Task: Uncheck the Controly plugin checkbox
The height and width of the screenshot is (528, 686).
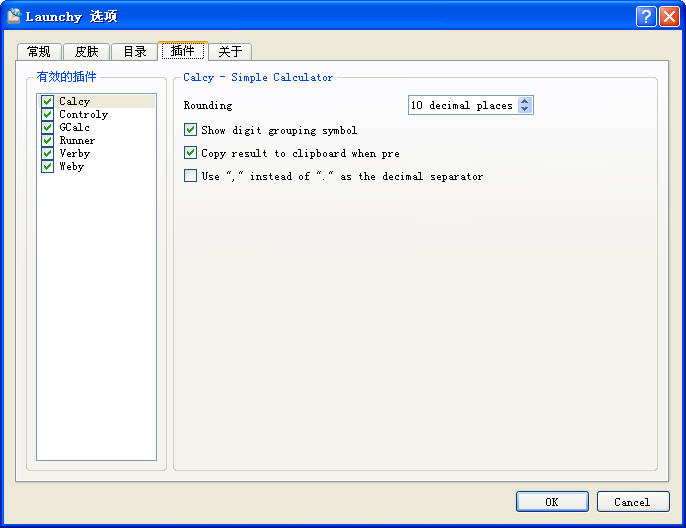Action: pyautogui.click(x=48, y=115)
